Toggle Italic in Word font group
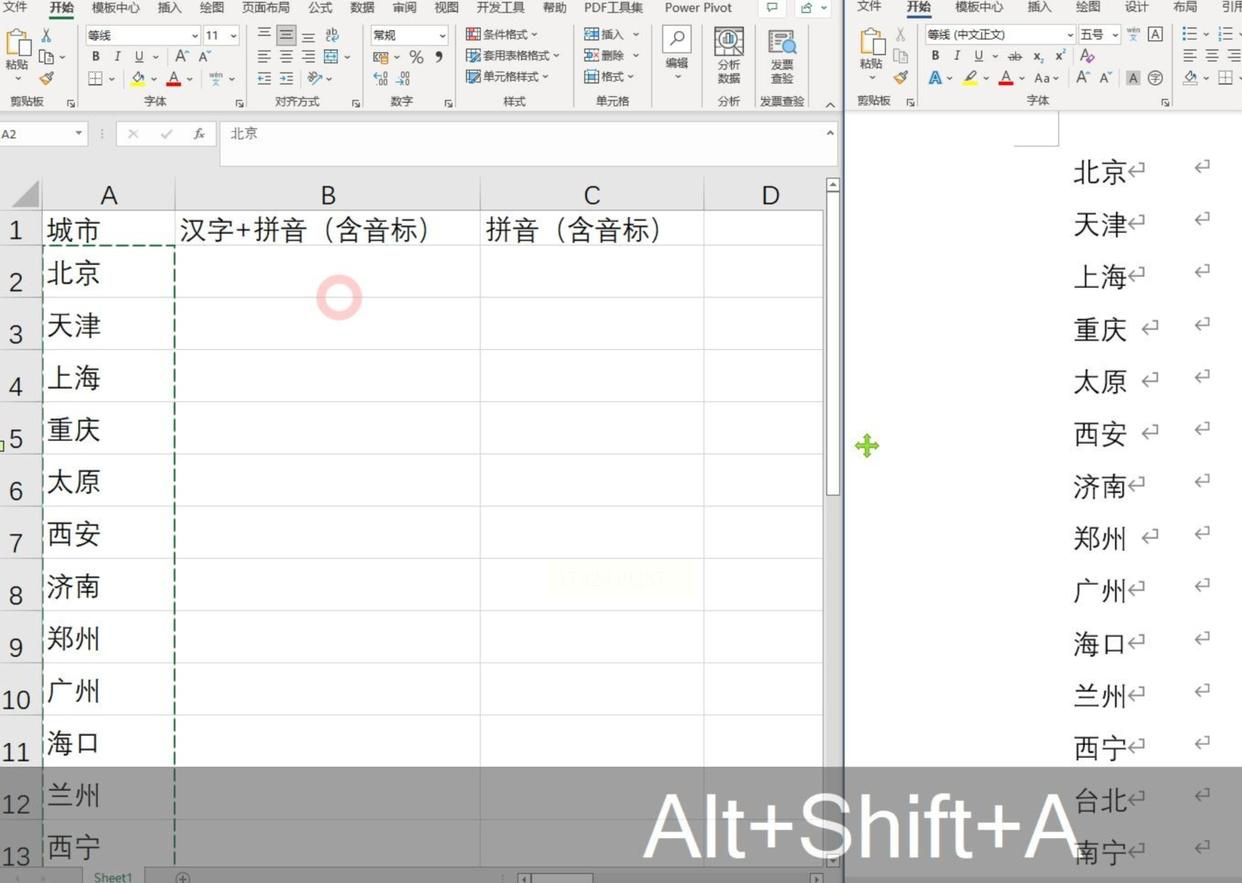 tap(957, 56)
